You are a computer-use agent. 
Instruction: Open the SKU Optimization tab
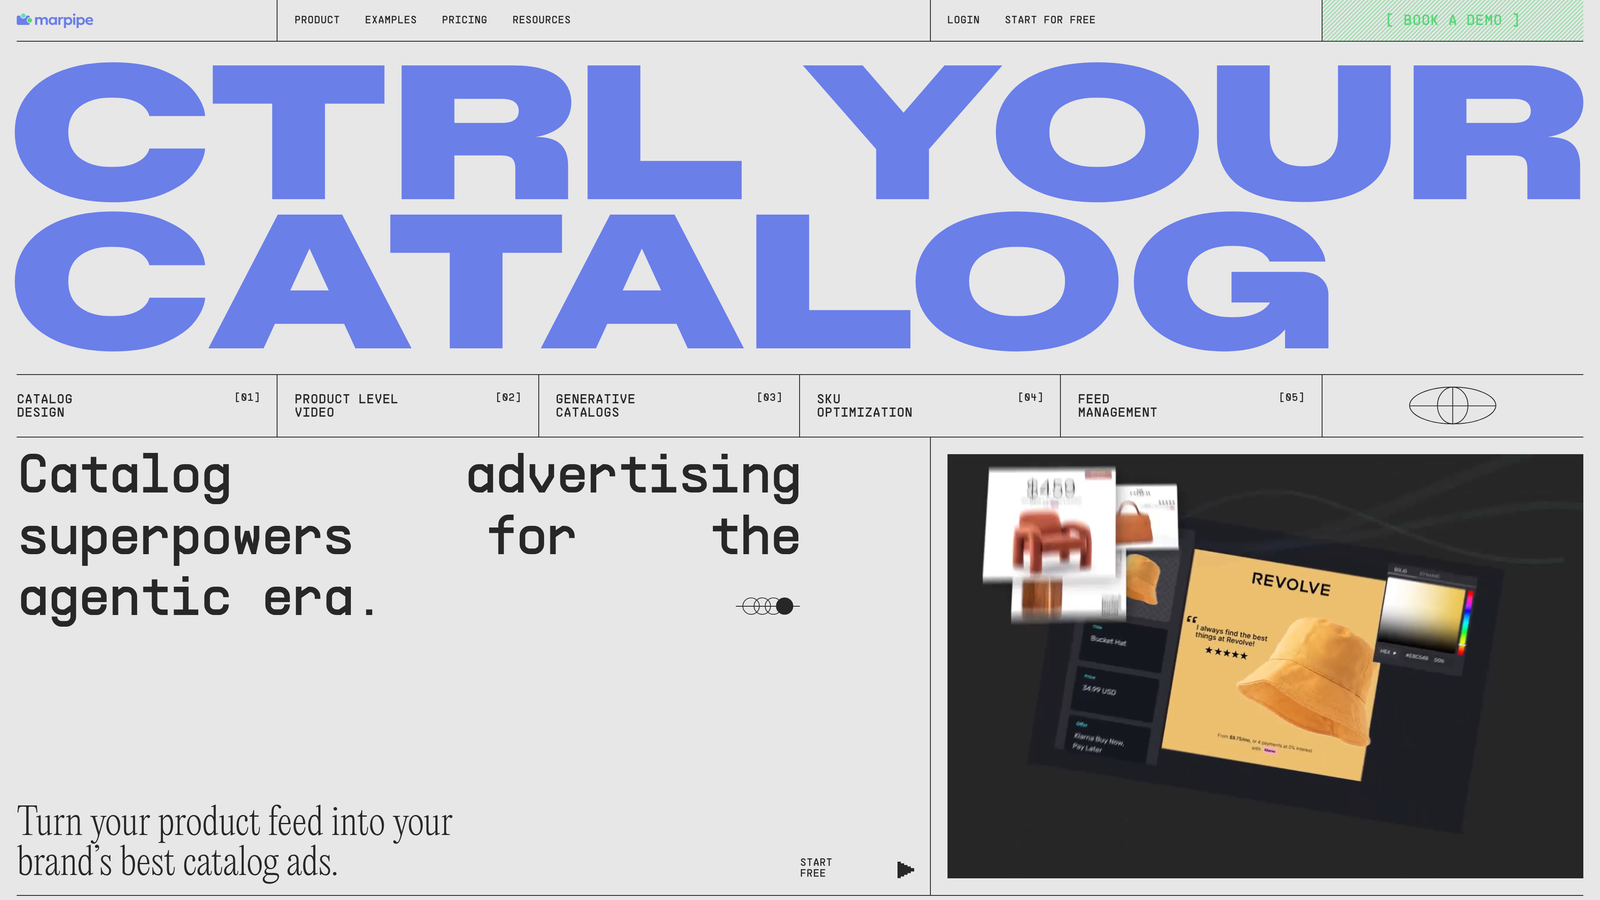tap(929, 406)
